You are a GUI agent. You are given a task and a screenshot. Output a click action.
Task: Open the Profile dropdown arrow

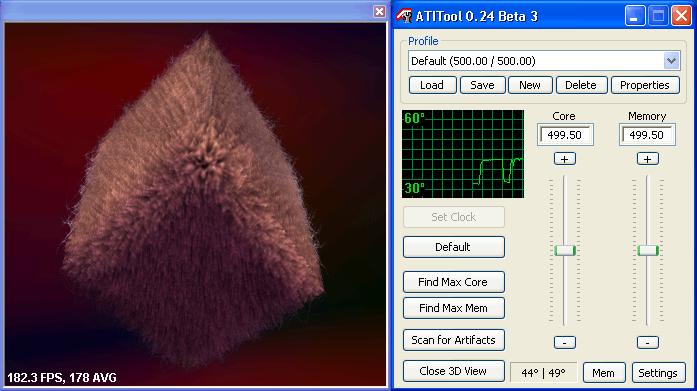pyautogui.click(x=671, y=61)
